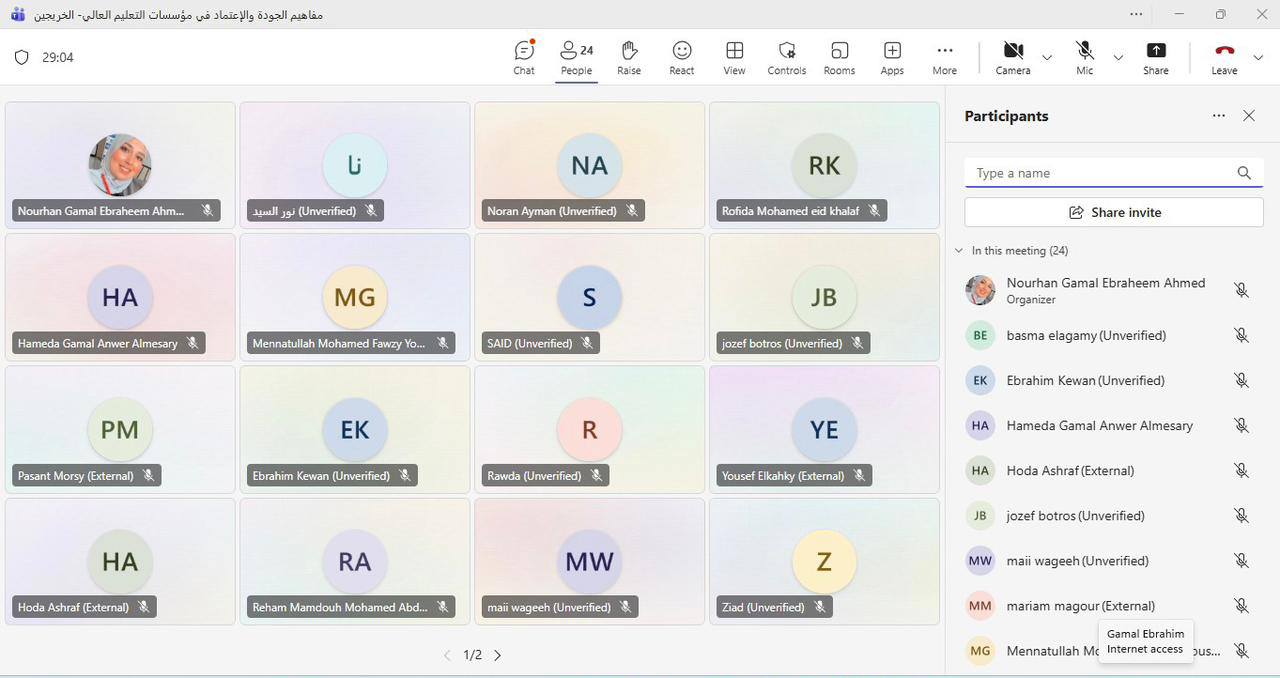Open the More actions menu
Image resolution: width=1280 pixels, height=678 pixels.
click(944, 58)
